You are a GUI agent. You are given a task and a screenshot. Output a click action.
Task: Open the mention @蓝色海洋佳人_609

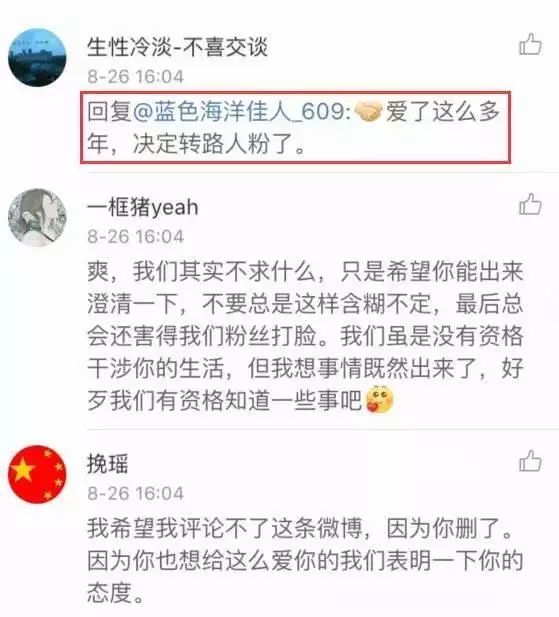pyautogui.click(x=242, y=112)
